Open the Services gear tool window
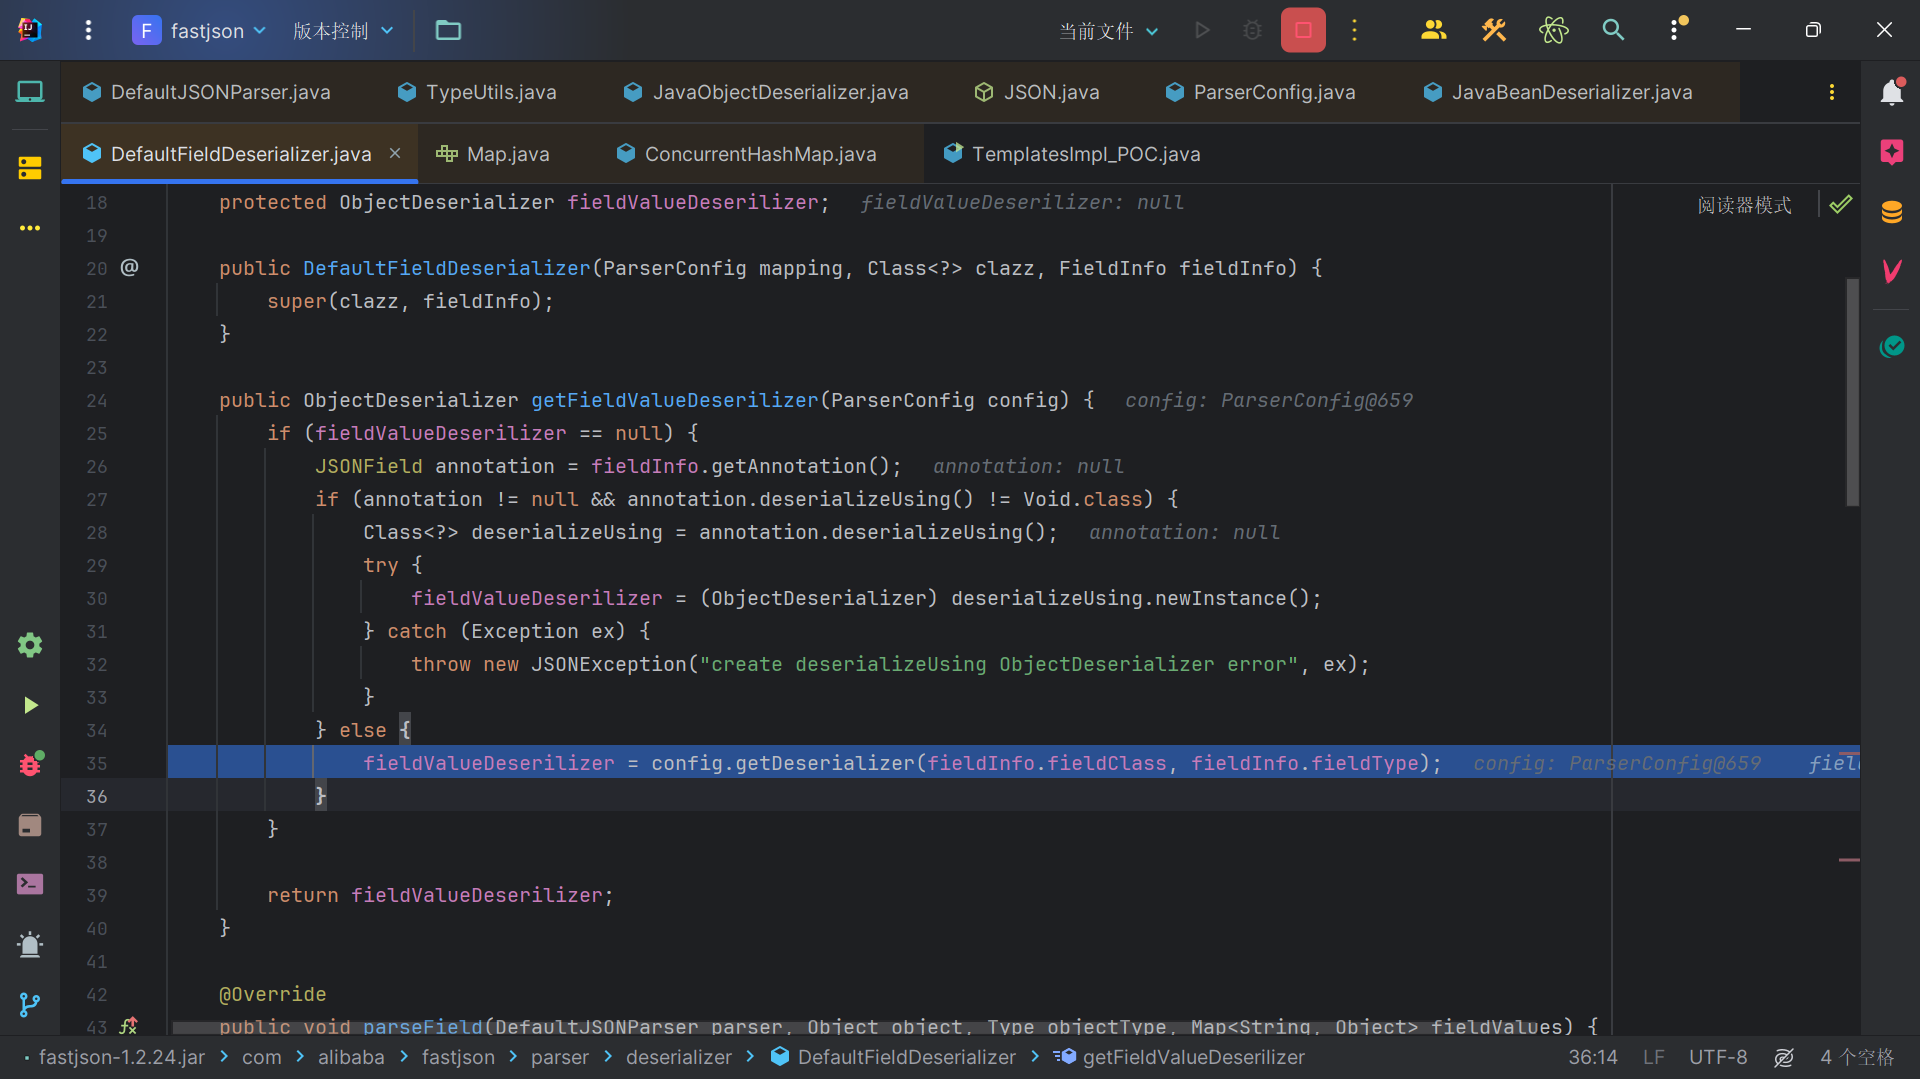Image resolution: width=1920 pixels, height=1079 pixels. [x=30, y=645]
